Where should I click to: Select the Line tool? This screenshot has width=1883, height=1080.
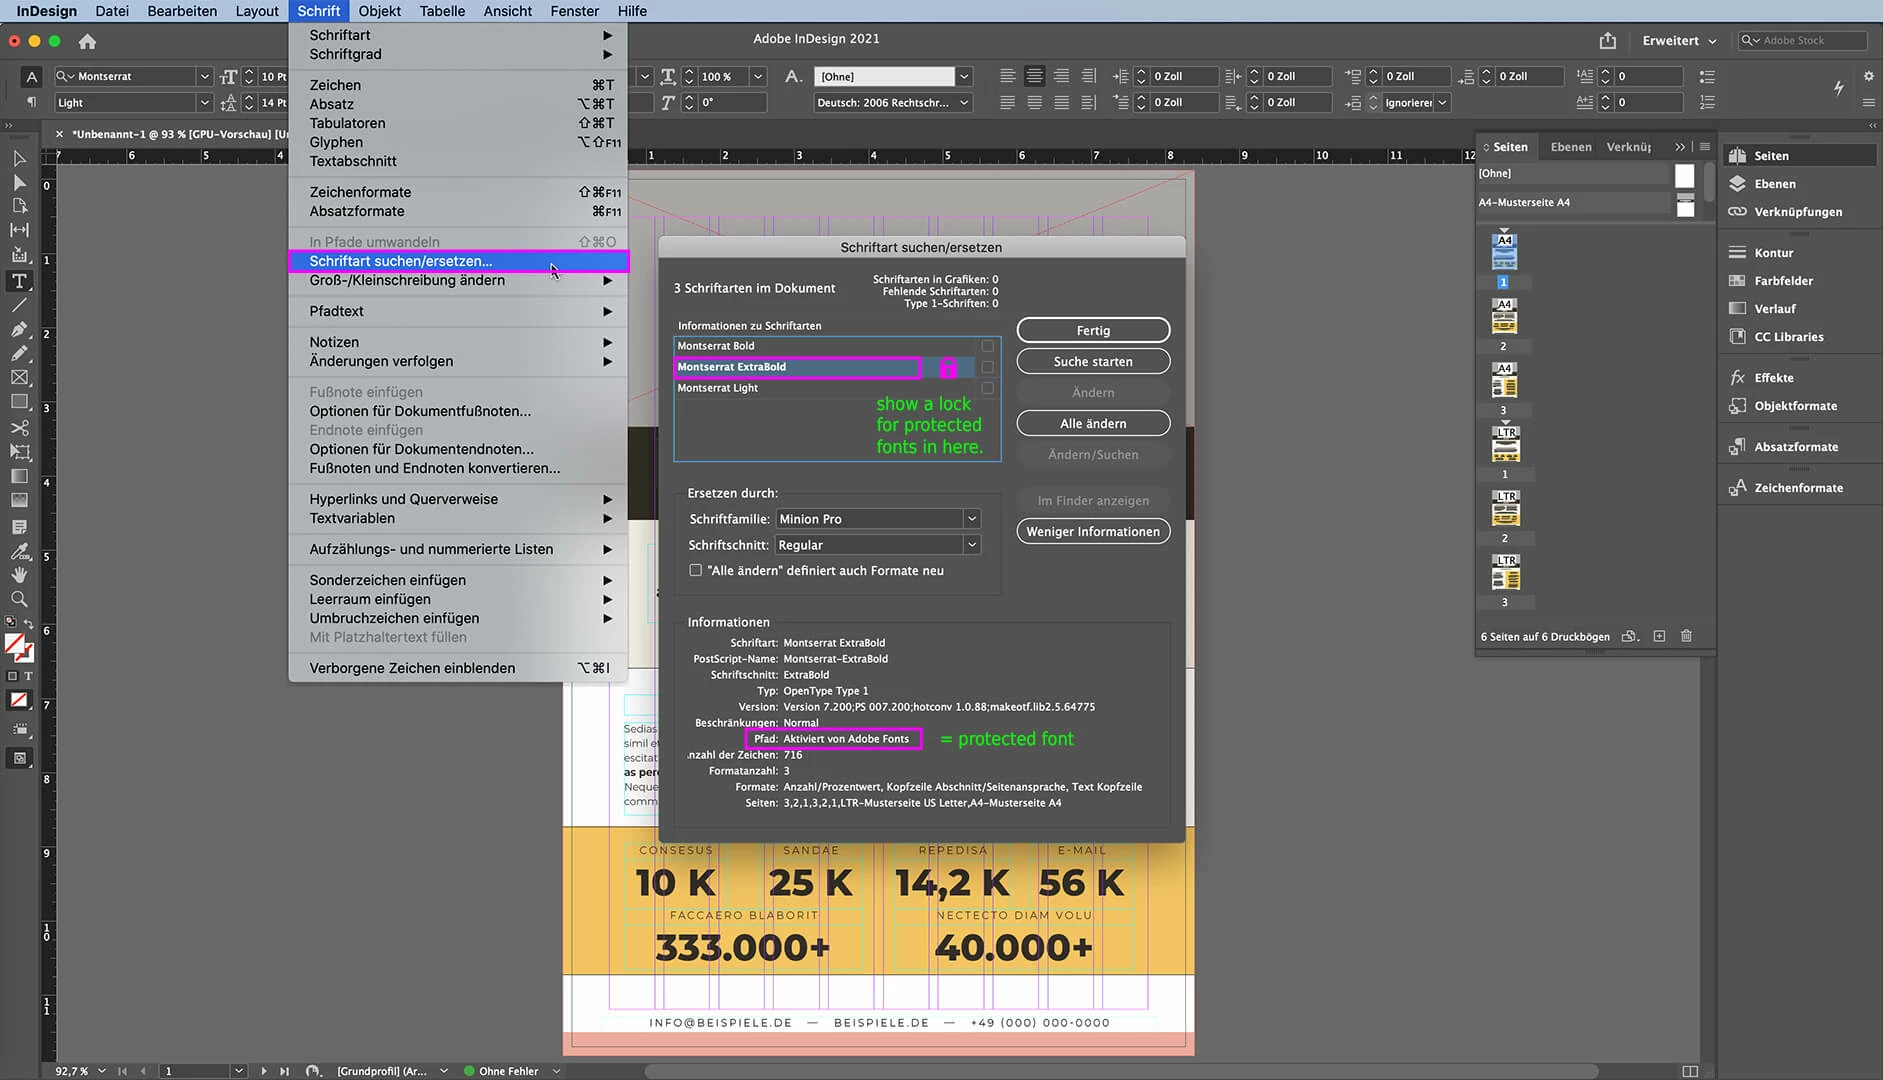tap(19, 305)
